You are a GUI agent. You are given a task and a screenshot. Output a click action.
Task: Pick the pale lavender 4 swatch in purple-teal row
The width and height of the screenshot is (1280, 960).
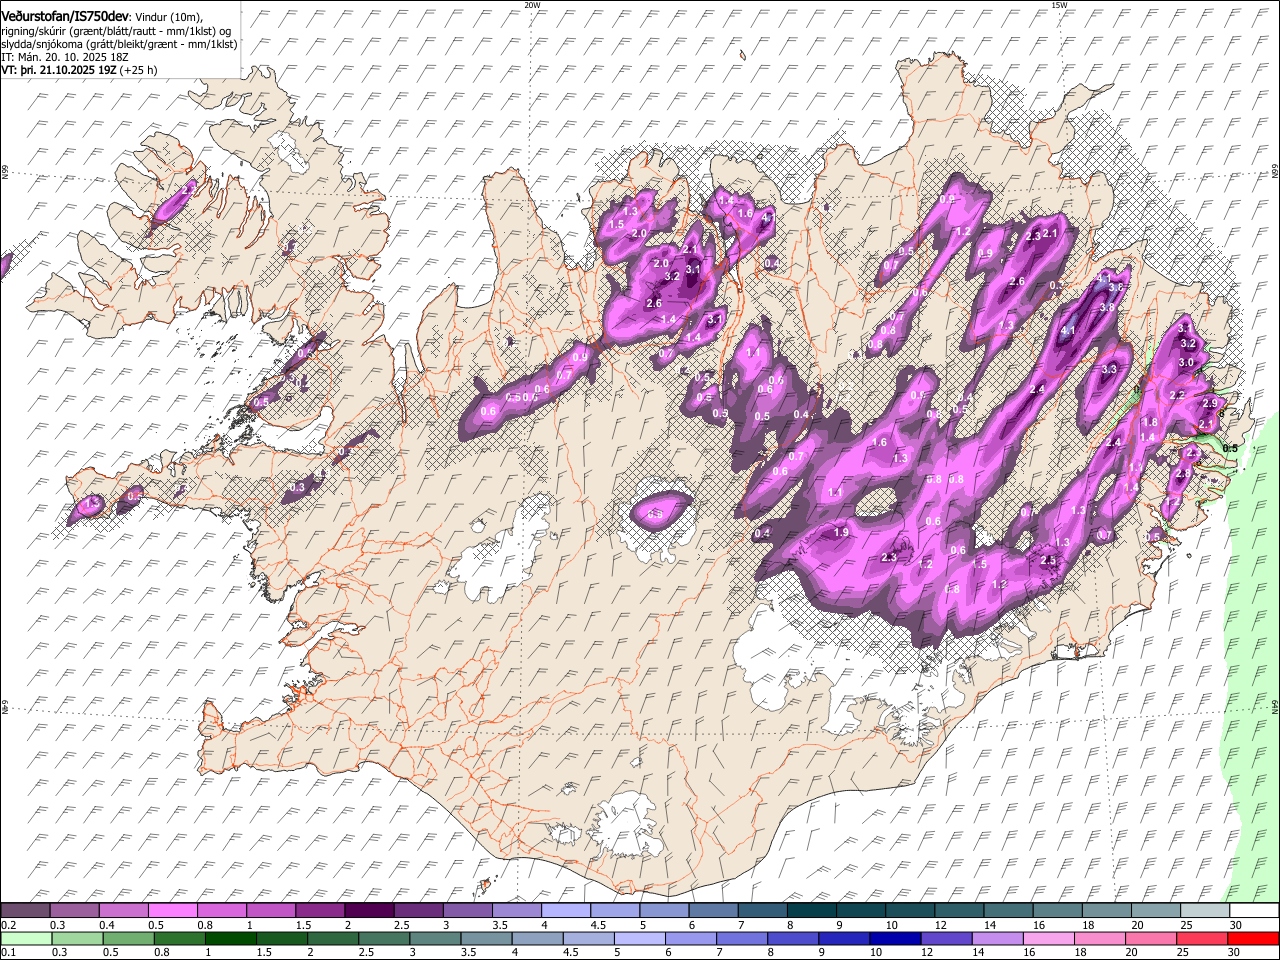(564, 910)
